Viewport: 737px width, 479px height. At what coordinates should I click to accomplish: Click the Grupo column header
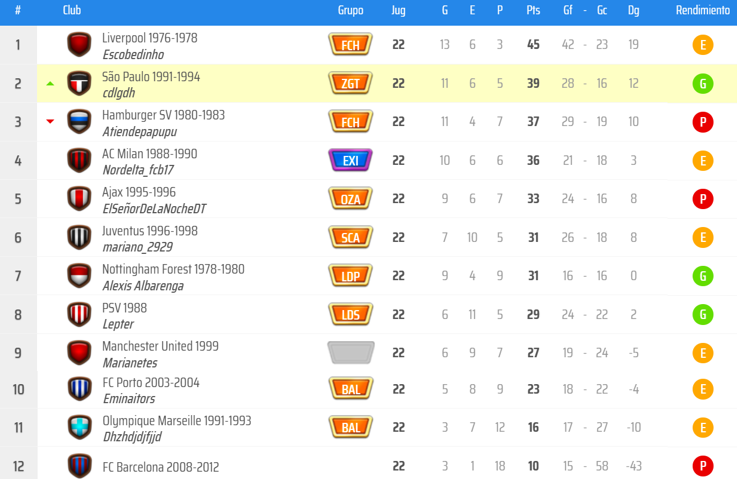(x=350, y=10)
